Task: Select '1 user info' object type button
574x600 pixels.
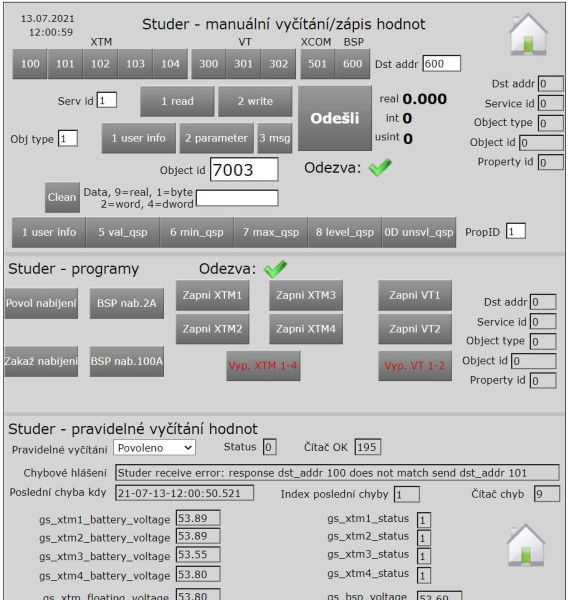Action: (x=139, y=138)
